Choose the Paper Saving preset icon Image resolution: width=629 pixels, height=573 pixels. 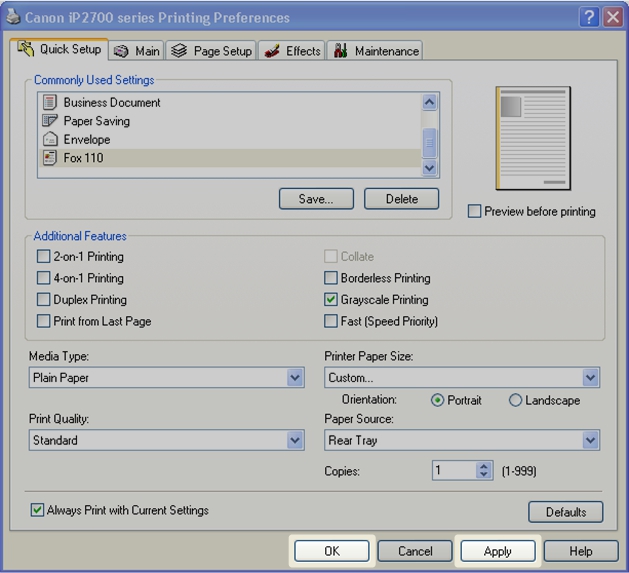50,121
